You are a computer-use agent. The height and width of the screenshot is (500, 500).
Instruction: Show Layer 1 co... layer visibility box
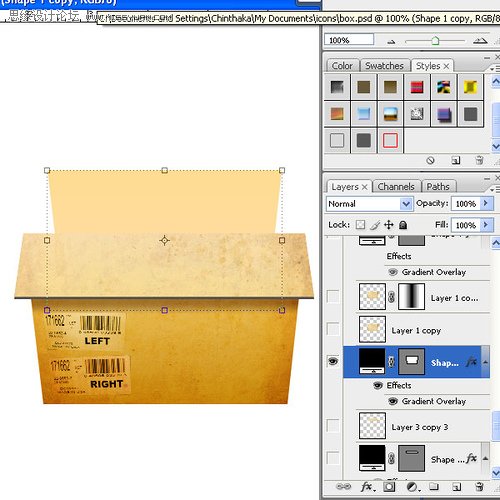coord(333,296)
